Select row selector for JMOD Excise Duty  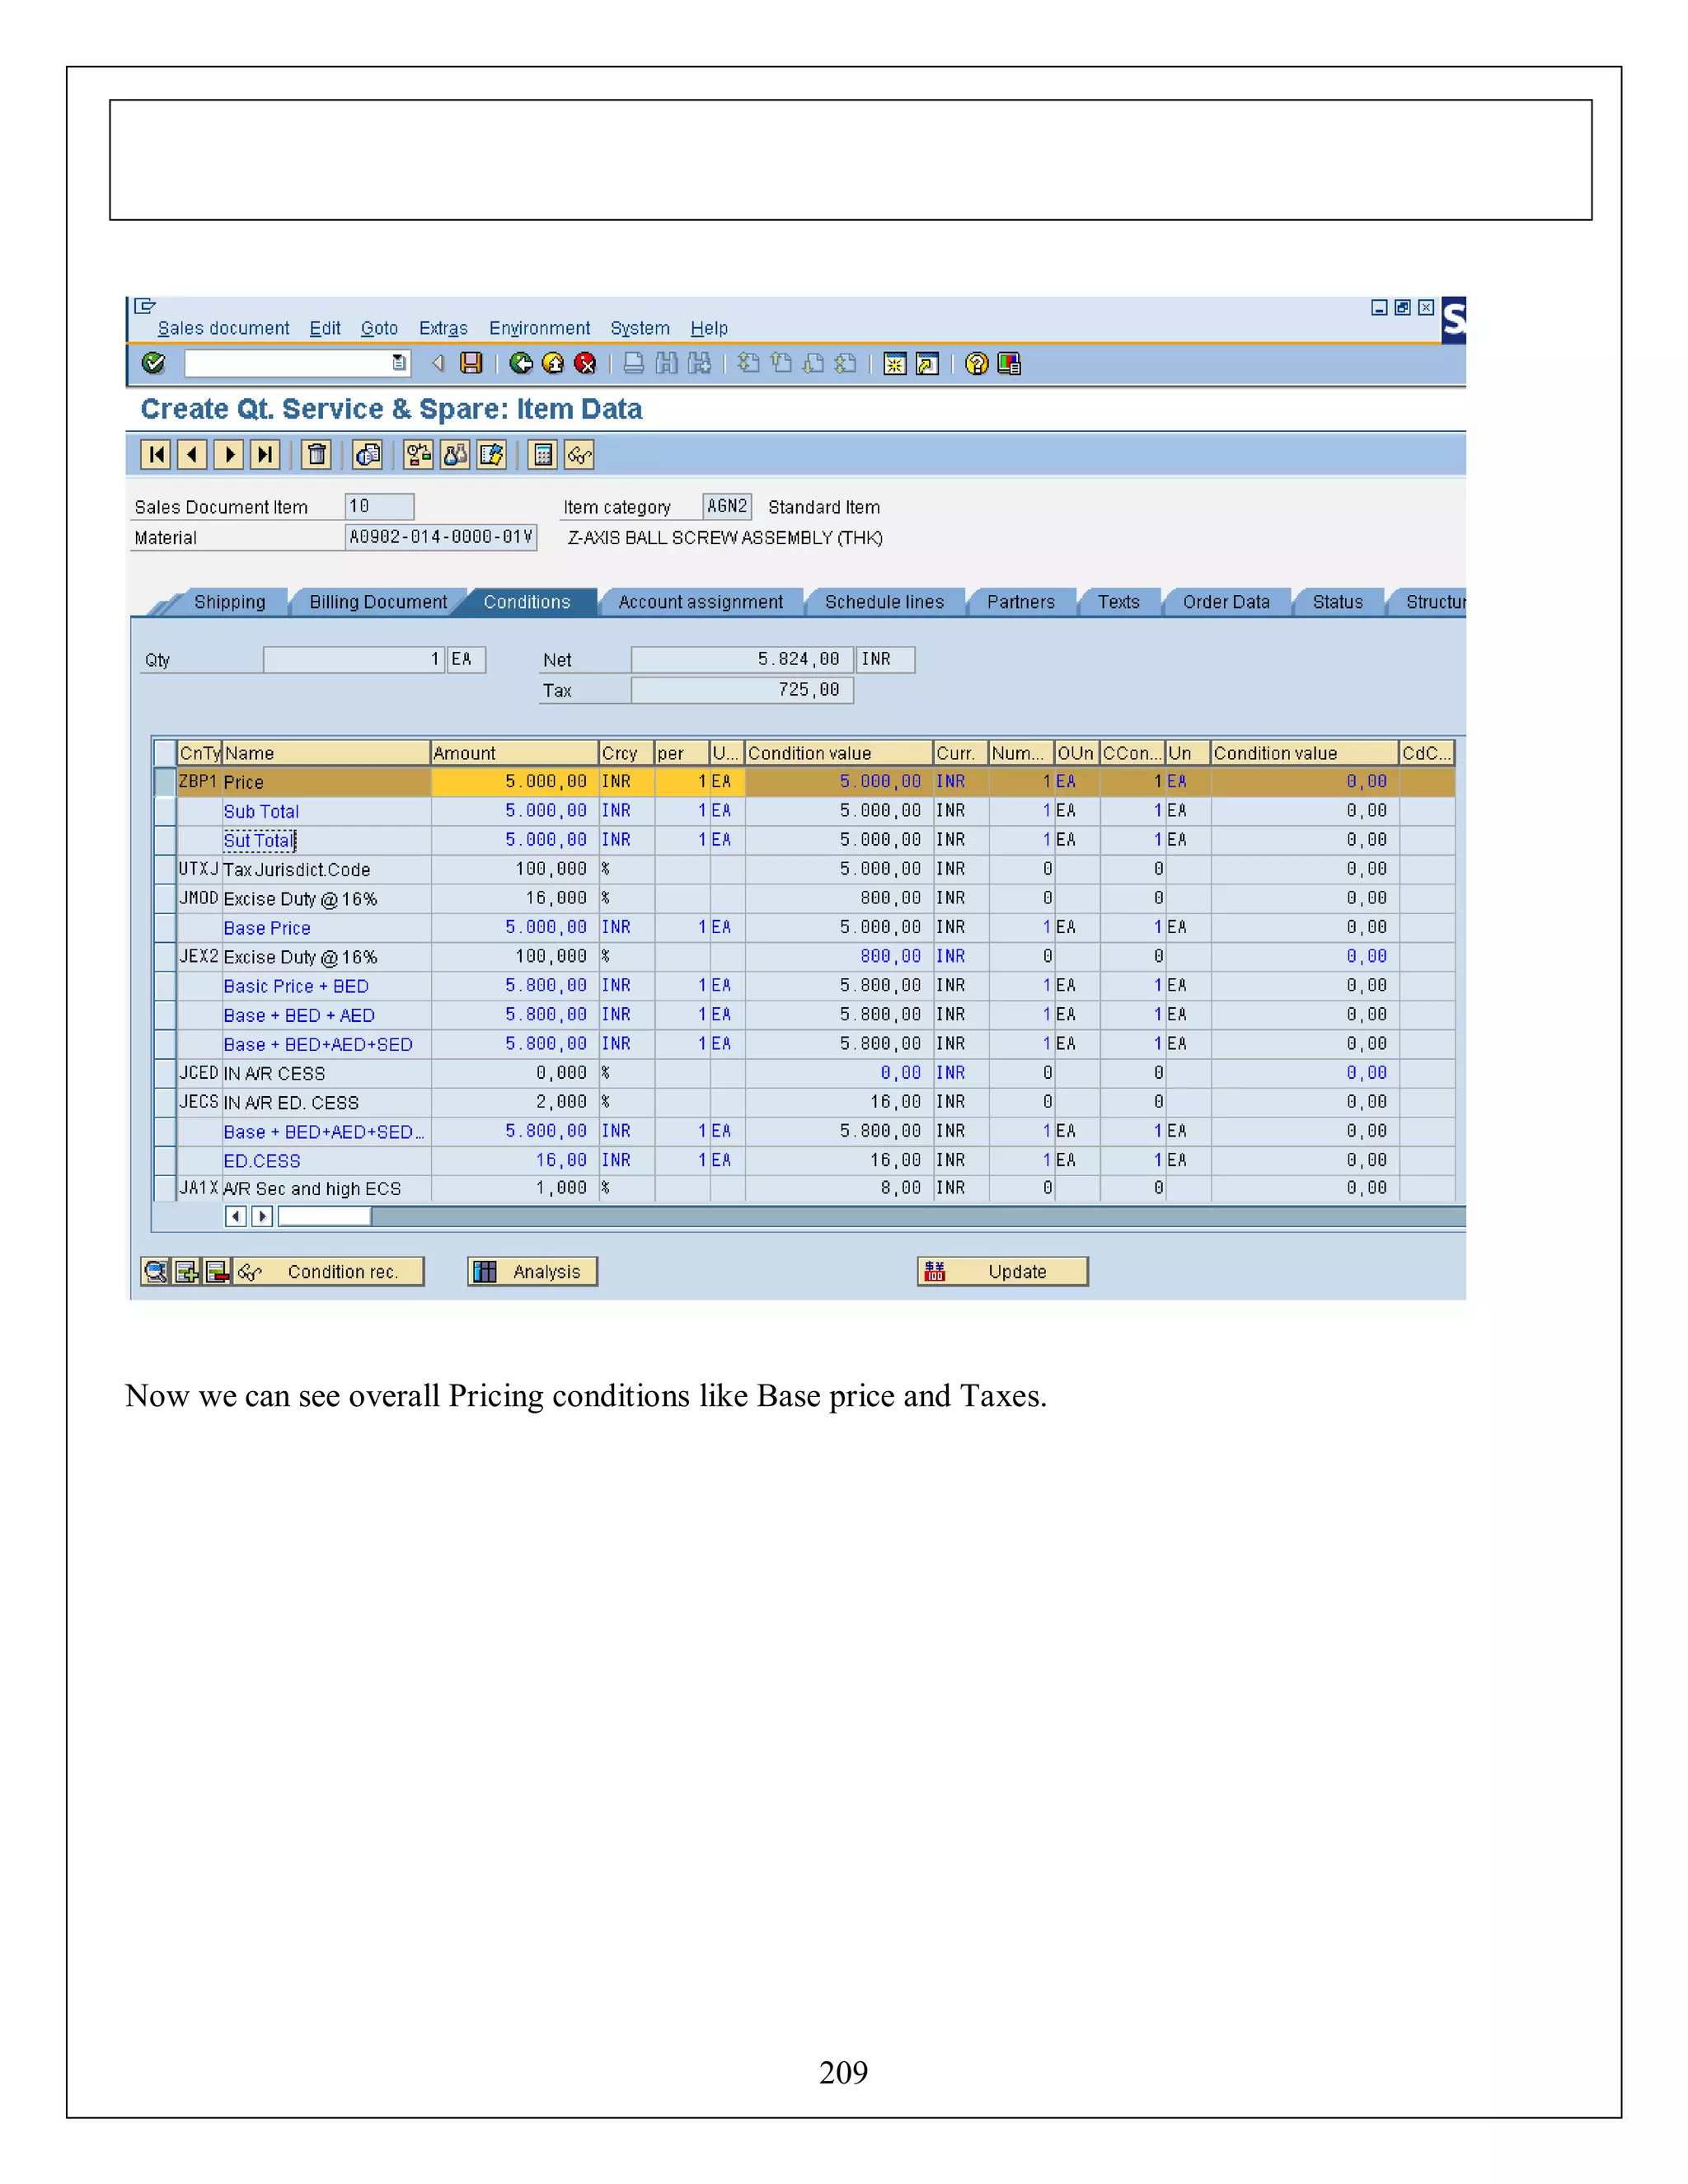click(165, 898)
